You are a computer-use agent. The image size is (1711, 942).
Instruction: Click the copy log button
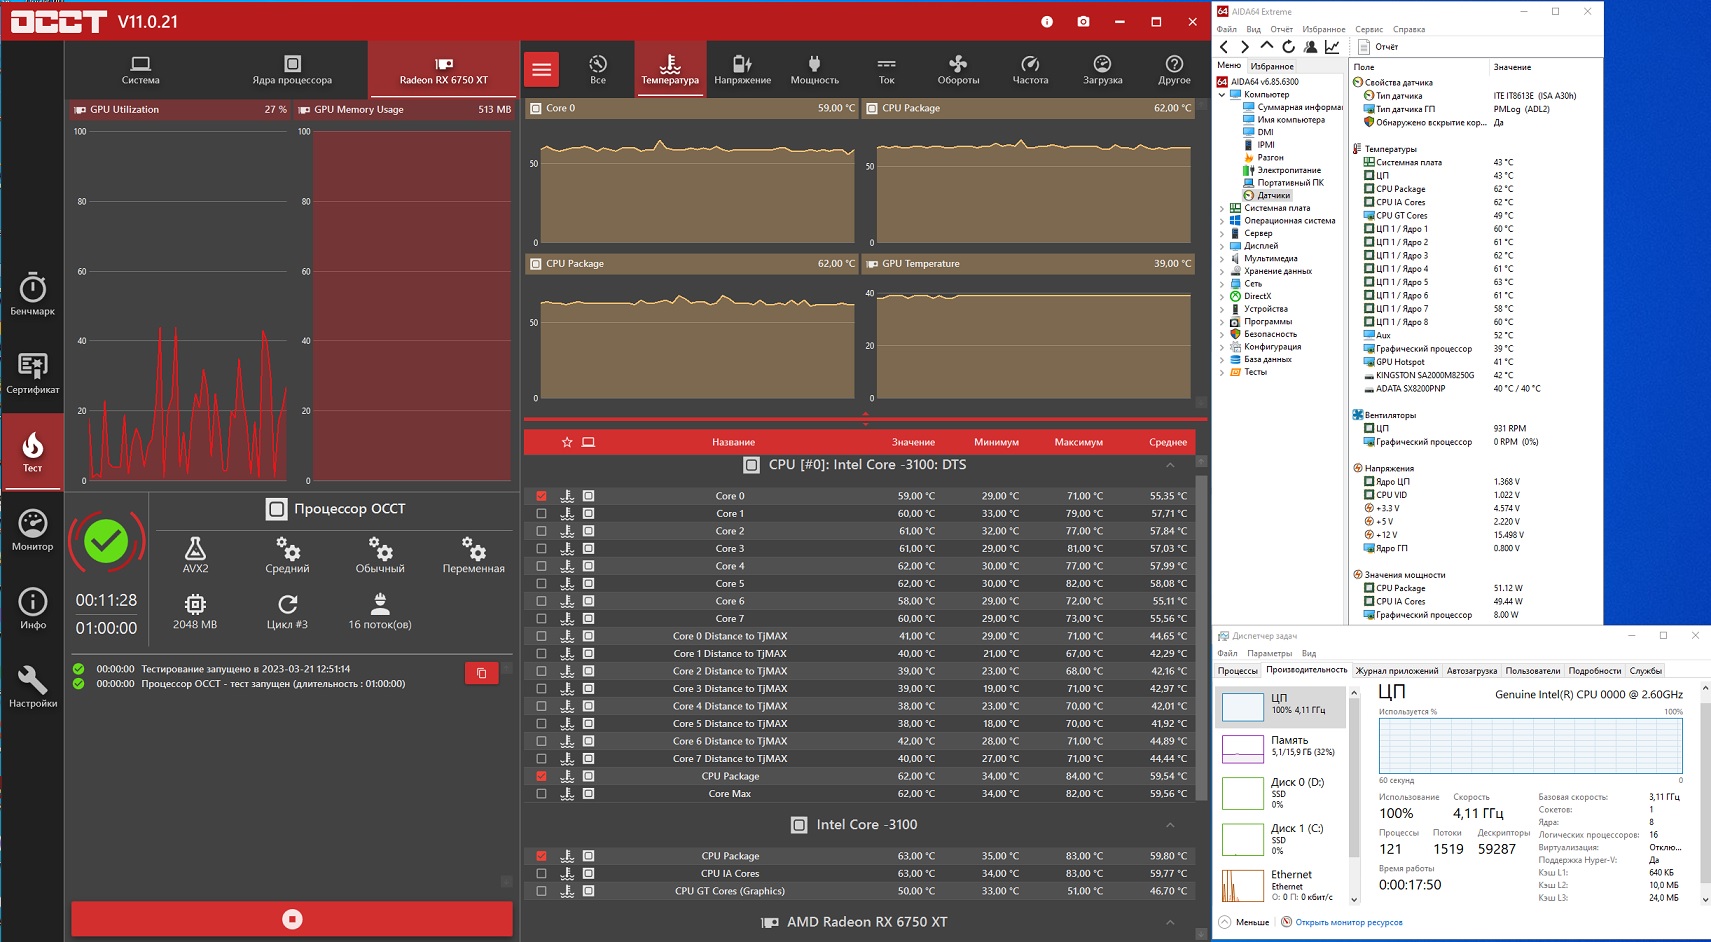tap(481, 673)
